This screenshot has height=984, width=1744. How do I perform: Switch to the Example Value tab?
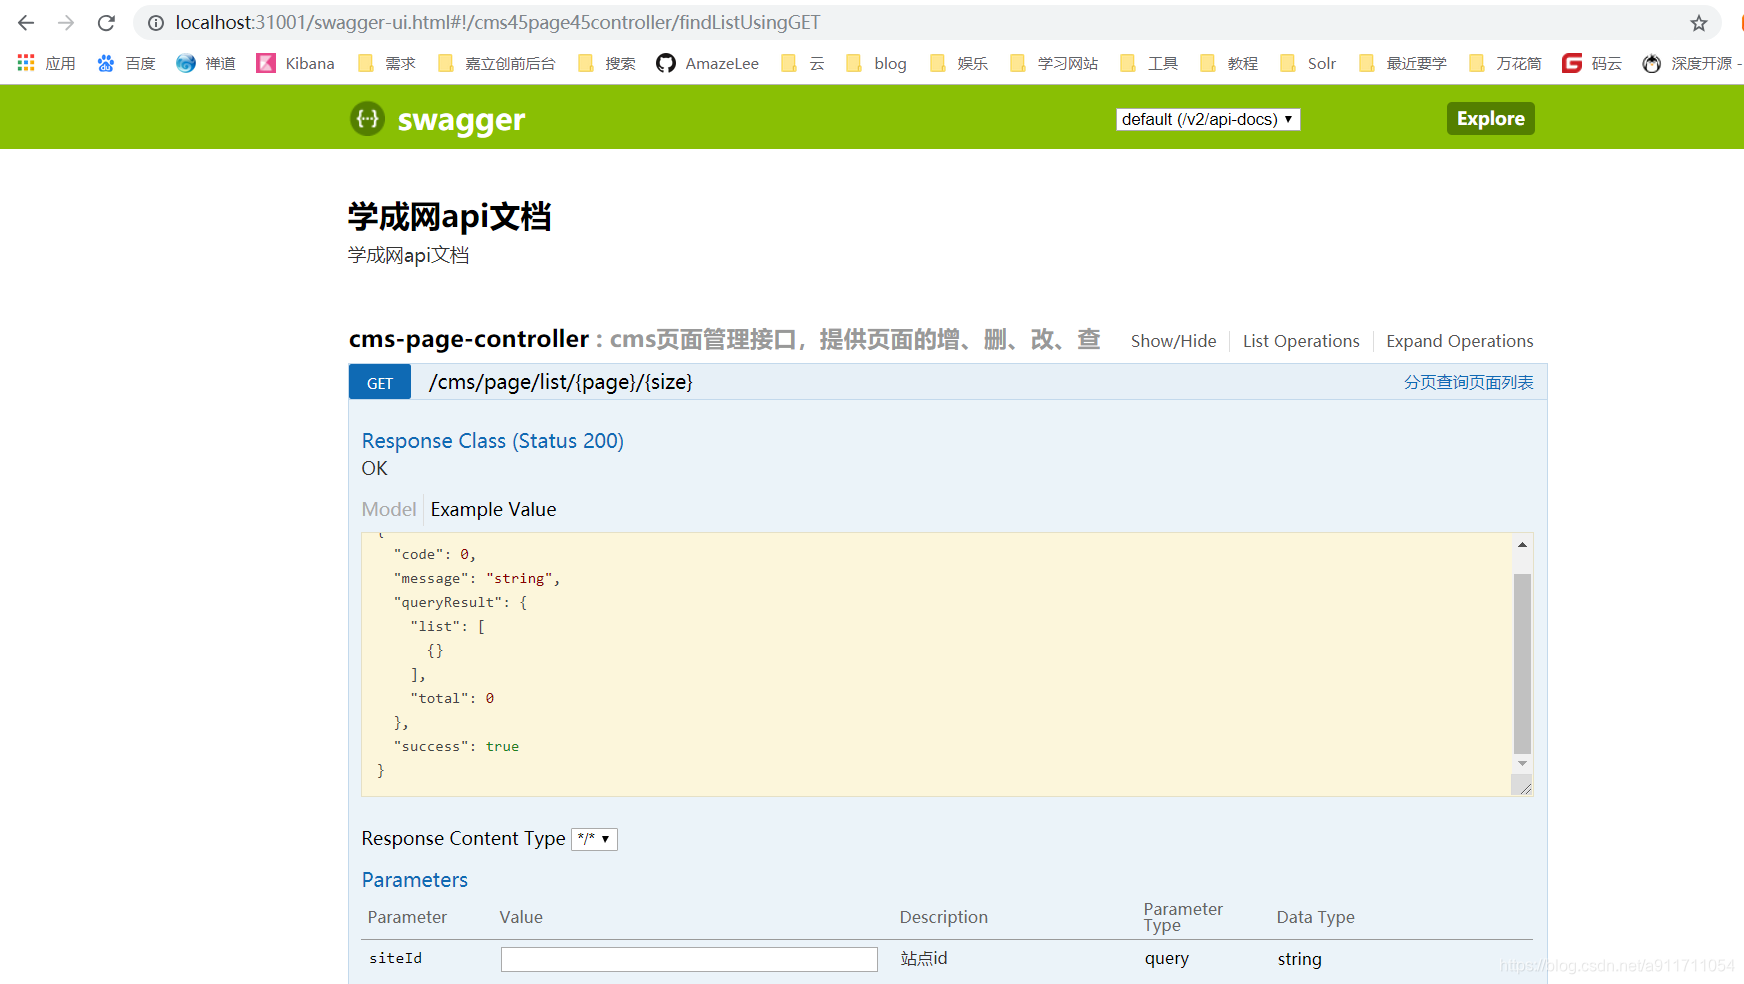coord(493,509)
